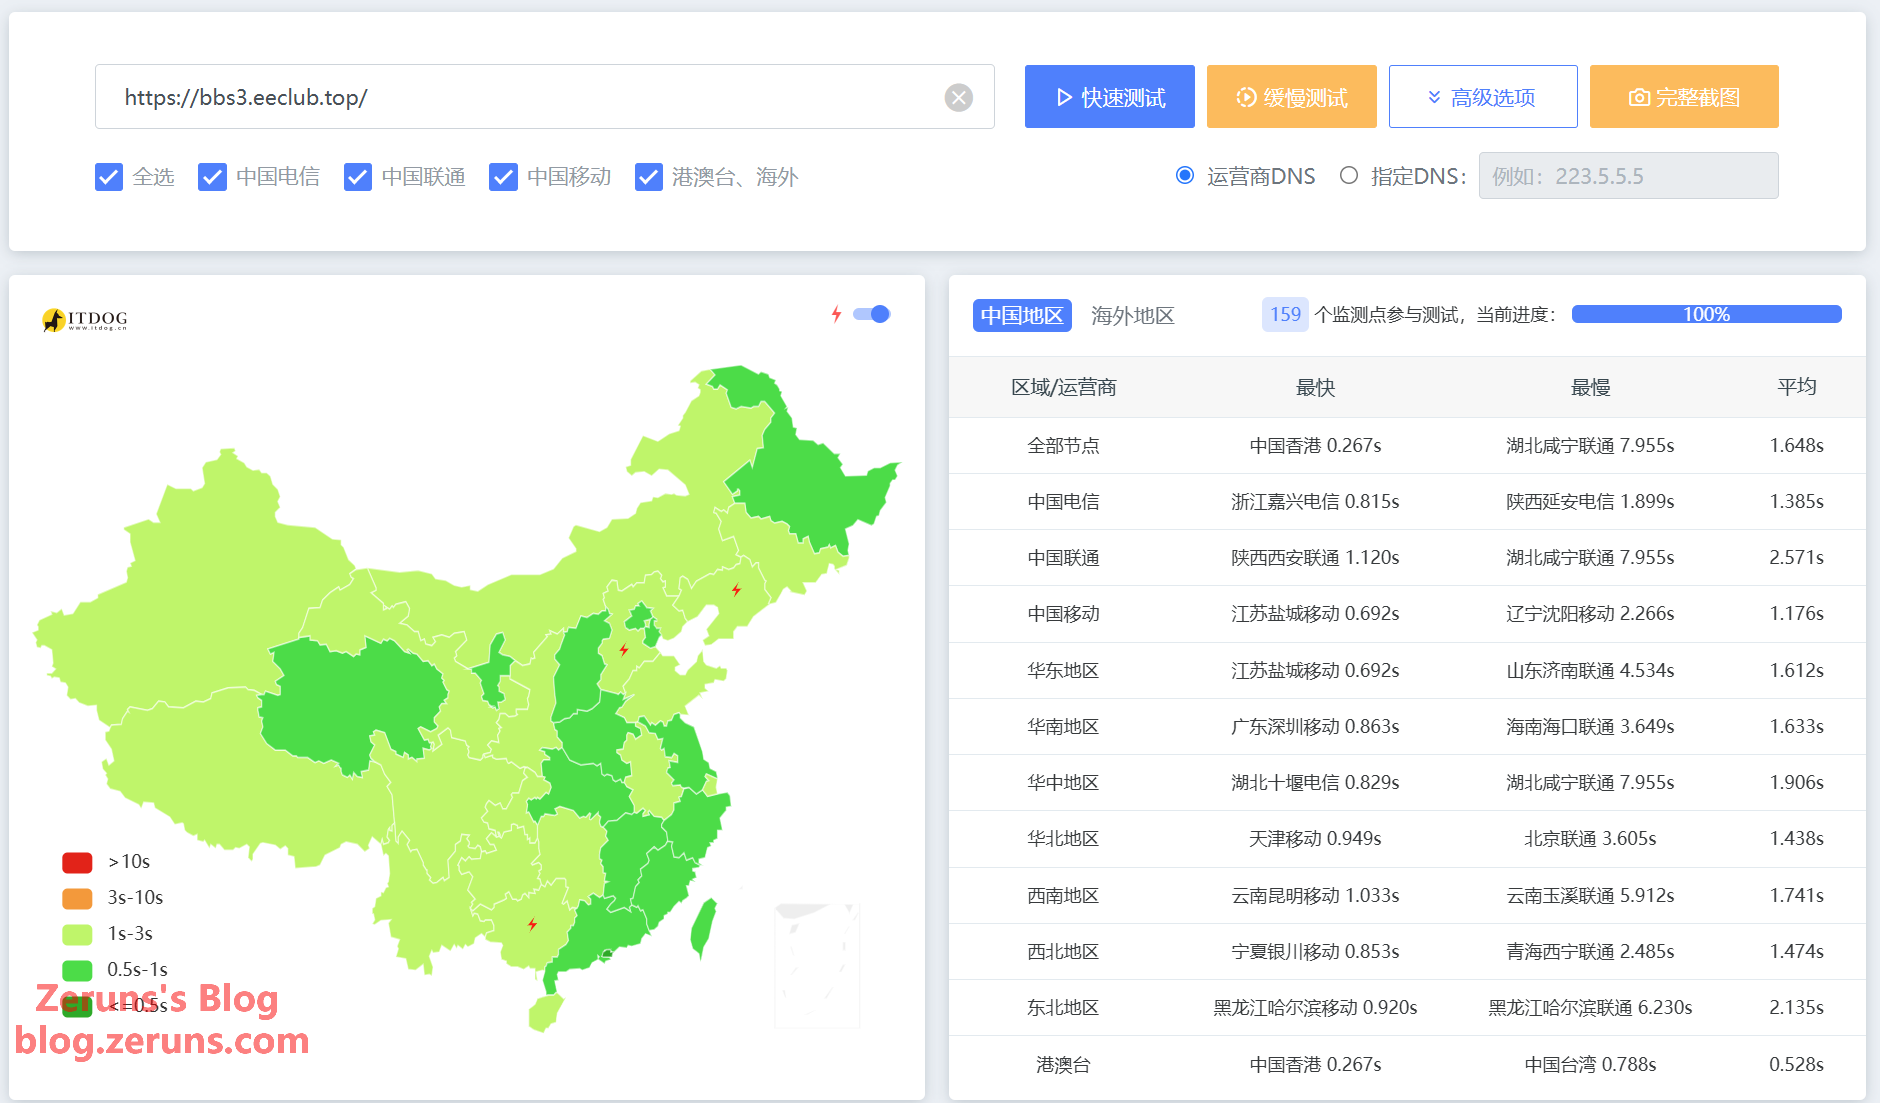
Task: Start the 快速测试 quick test
Action: (1109, 97)
